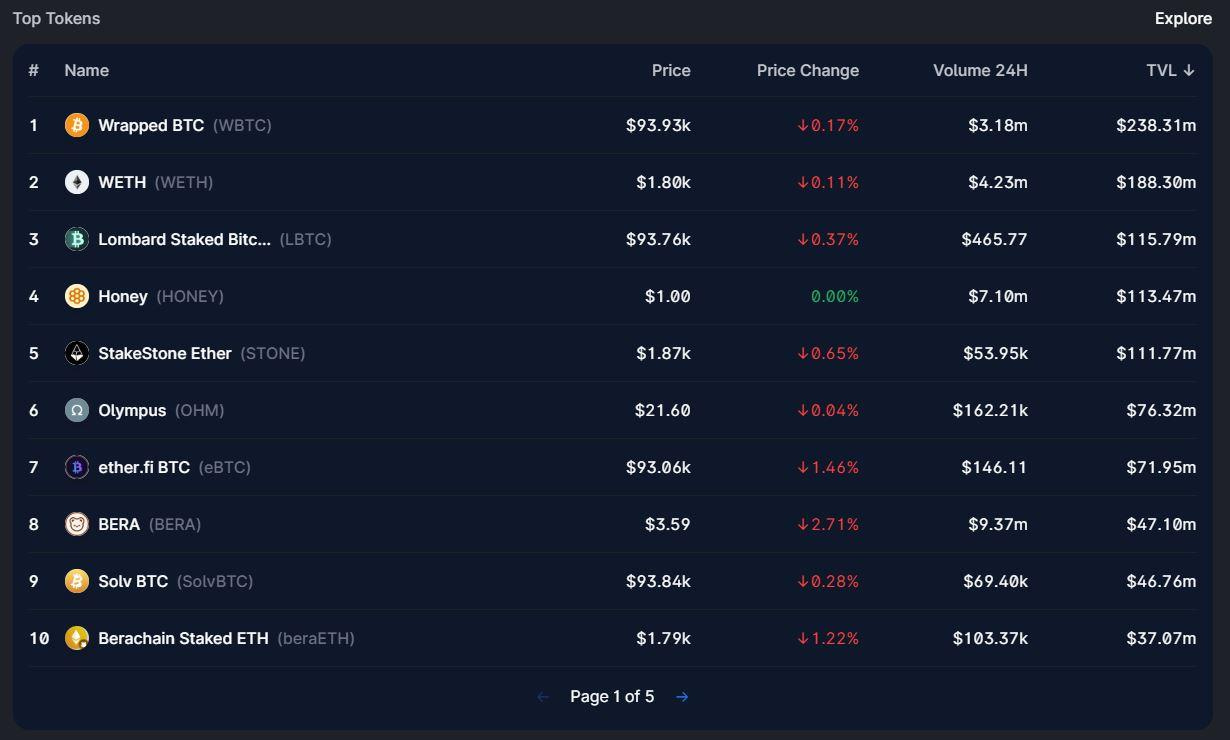The image size is (1230, 740).
Task: Click the StakeStone Ether STONE icon
Action: (x=77, y=353)
